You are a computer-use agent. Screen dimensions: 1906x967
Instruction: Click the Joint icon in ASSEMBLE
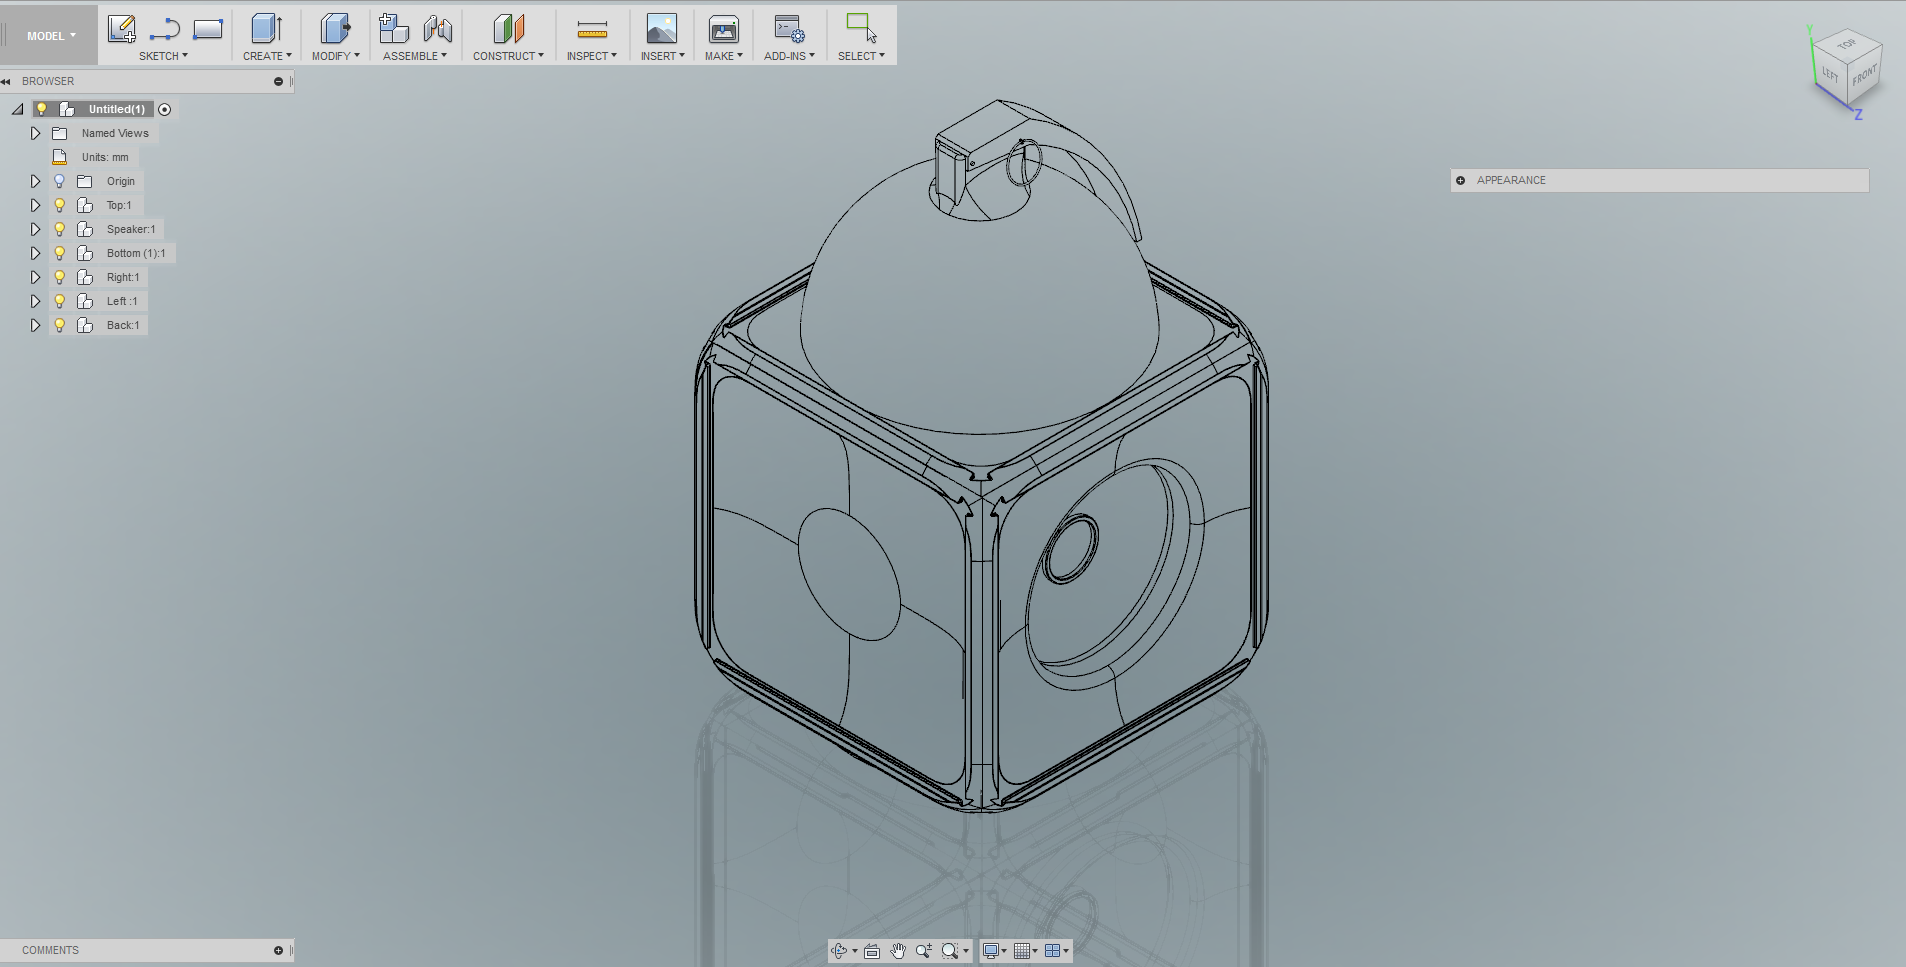(438, 29)
